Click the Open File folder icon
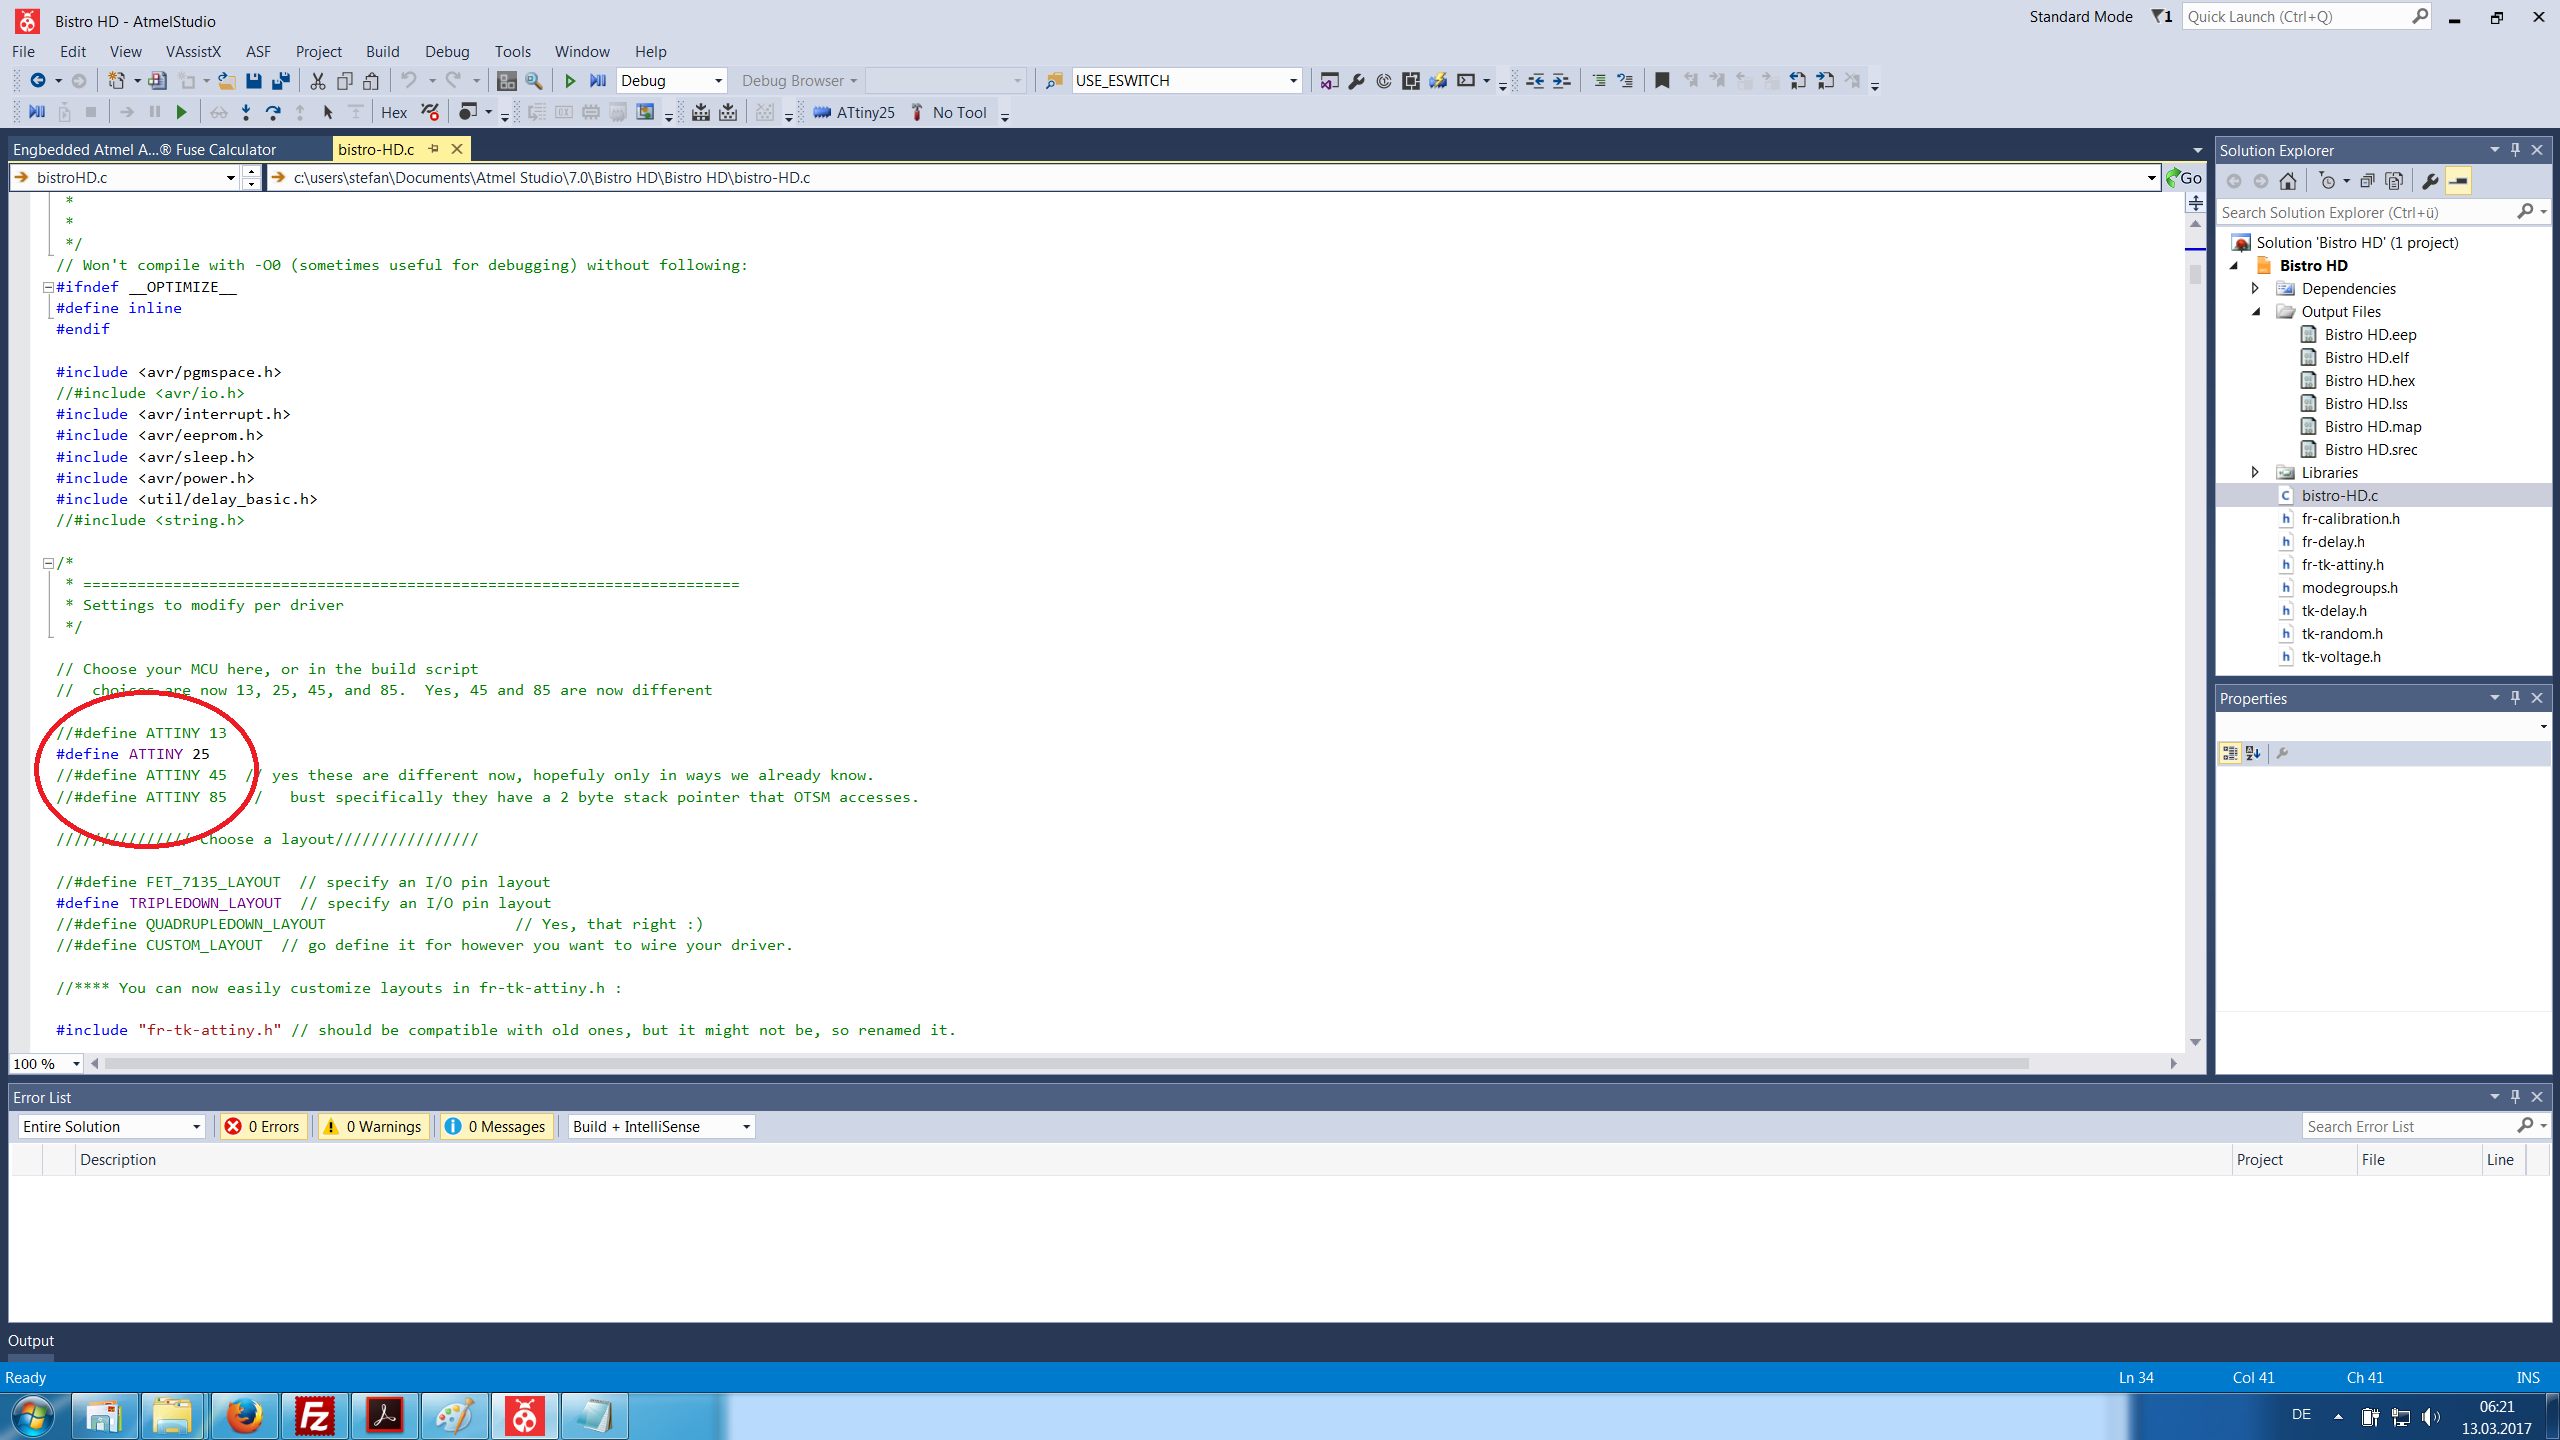Viewport: 2560px width, 1440px height. pos(227,81)
